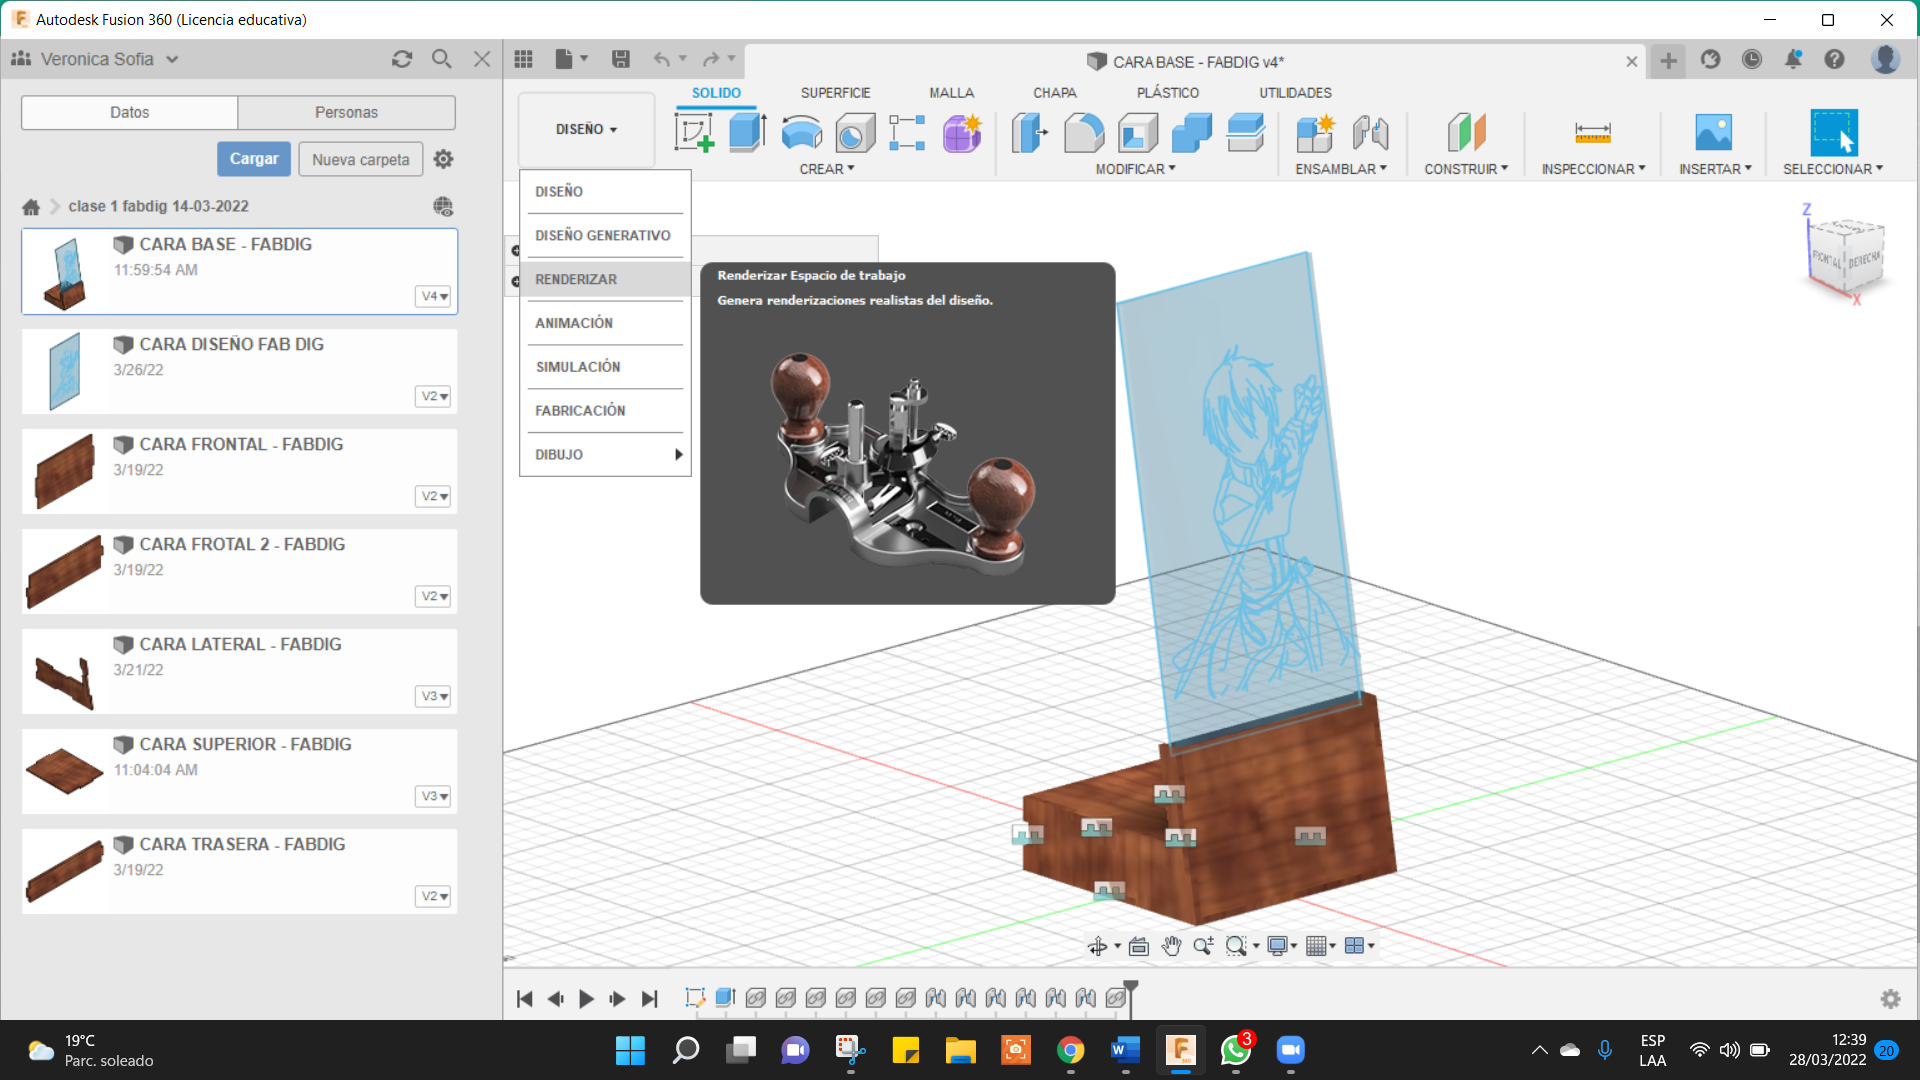Image resolution: width=1920 pixels, height=1080 pixels.
Task: Click the Insert image icon
Action: [x=1713, y=132]
